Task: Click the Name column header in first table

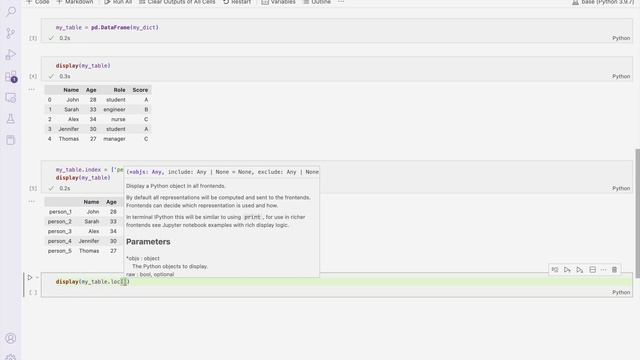Action: (x=71, y=90)
